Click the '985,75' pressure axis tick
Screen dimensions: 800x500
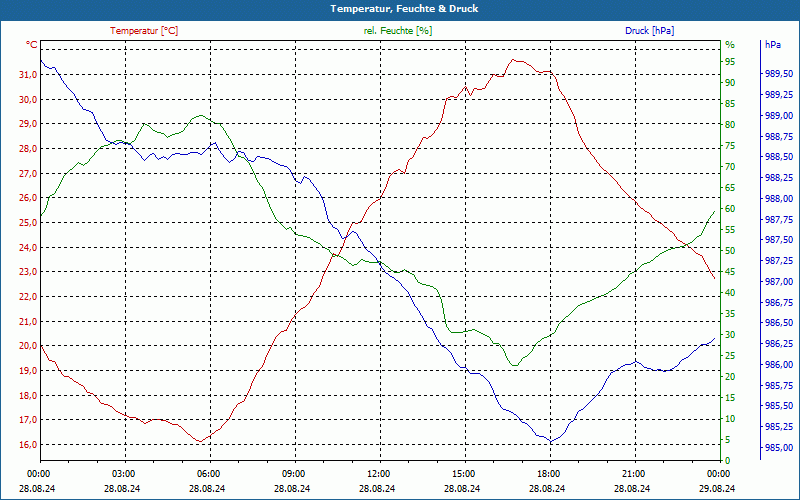click(x=779, y=385)
